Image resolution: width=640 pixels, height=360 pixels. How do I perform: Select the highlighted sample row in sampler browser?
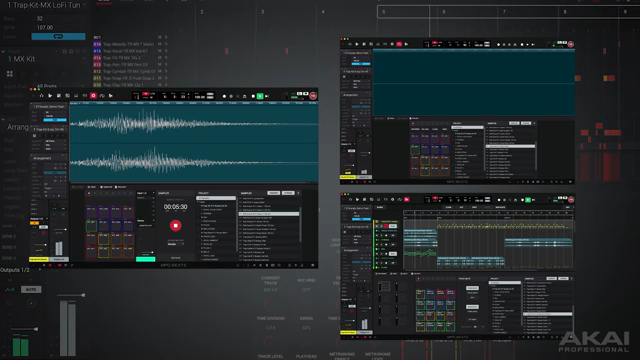coord(269,213)
